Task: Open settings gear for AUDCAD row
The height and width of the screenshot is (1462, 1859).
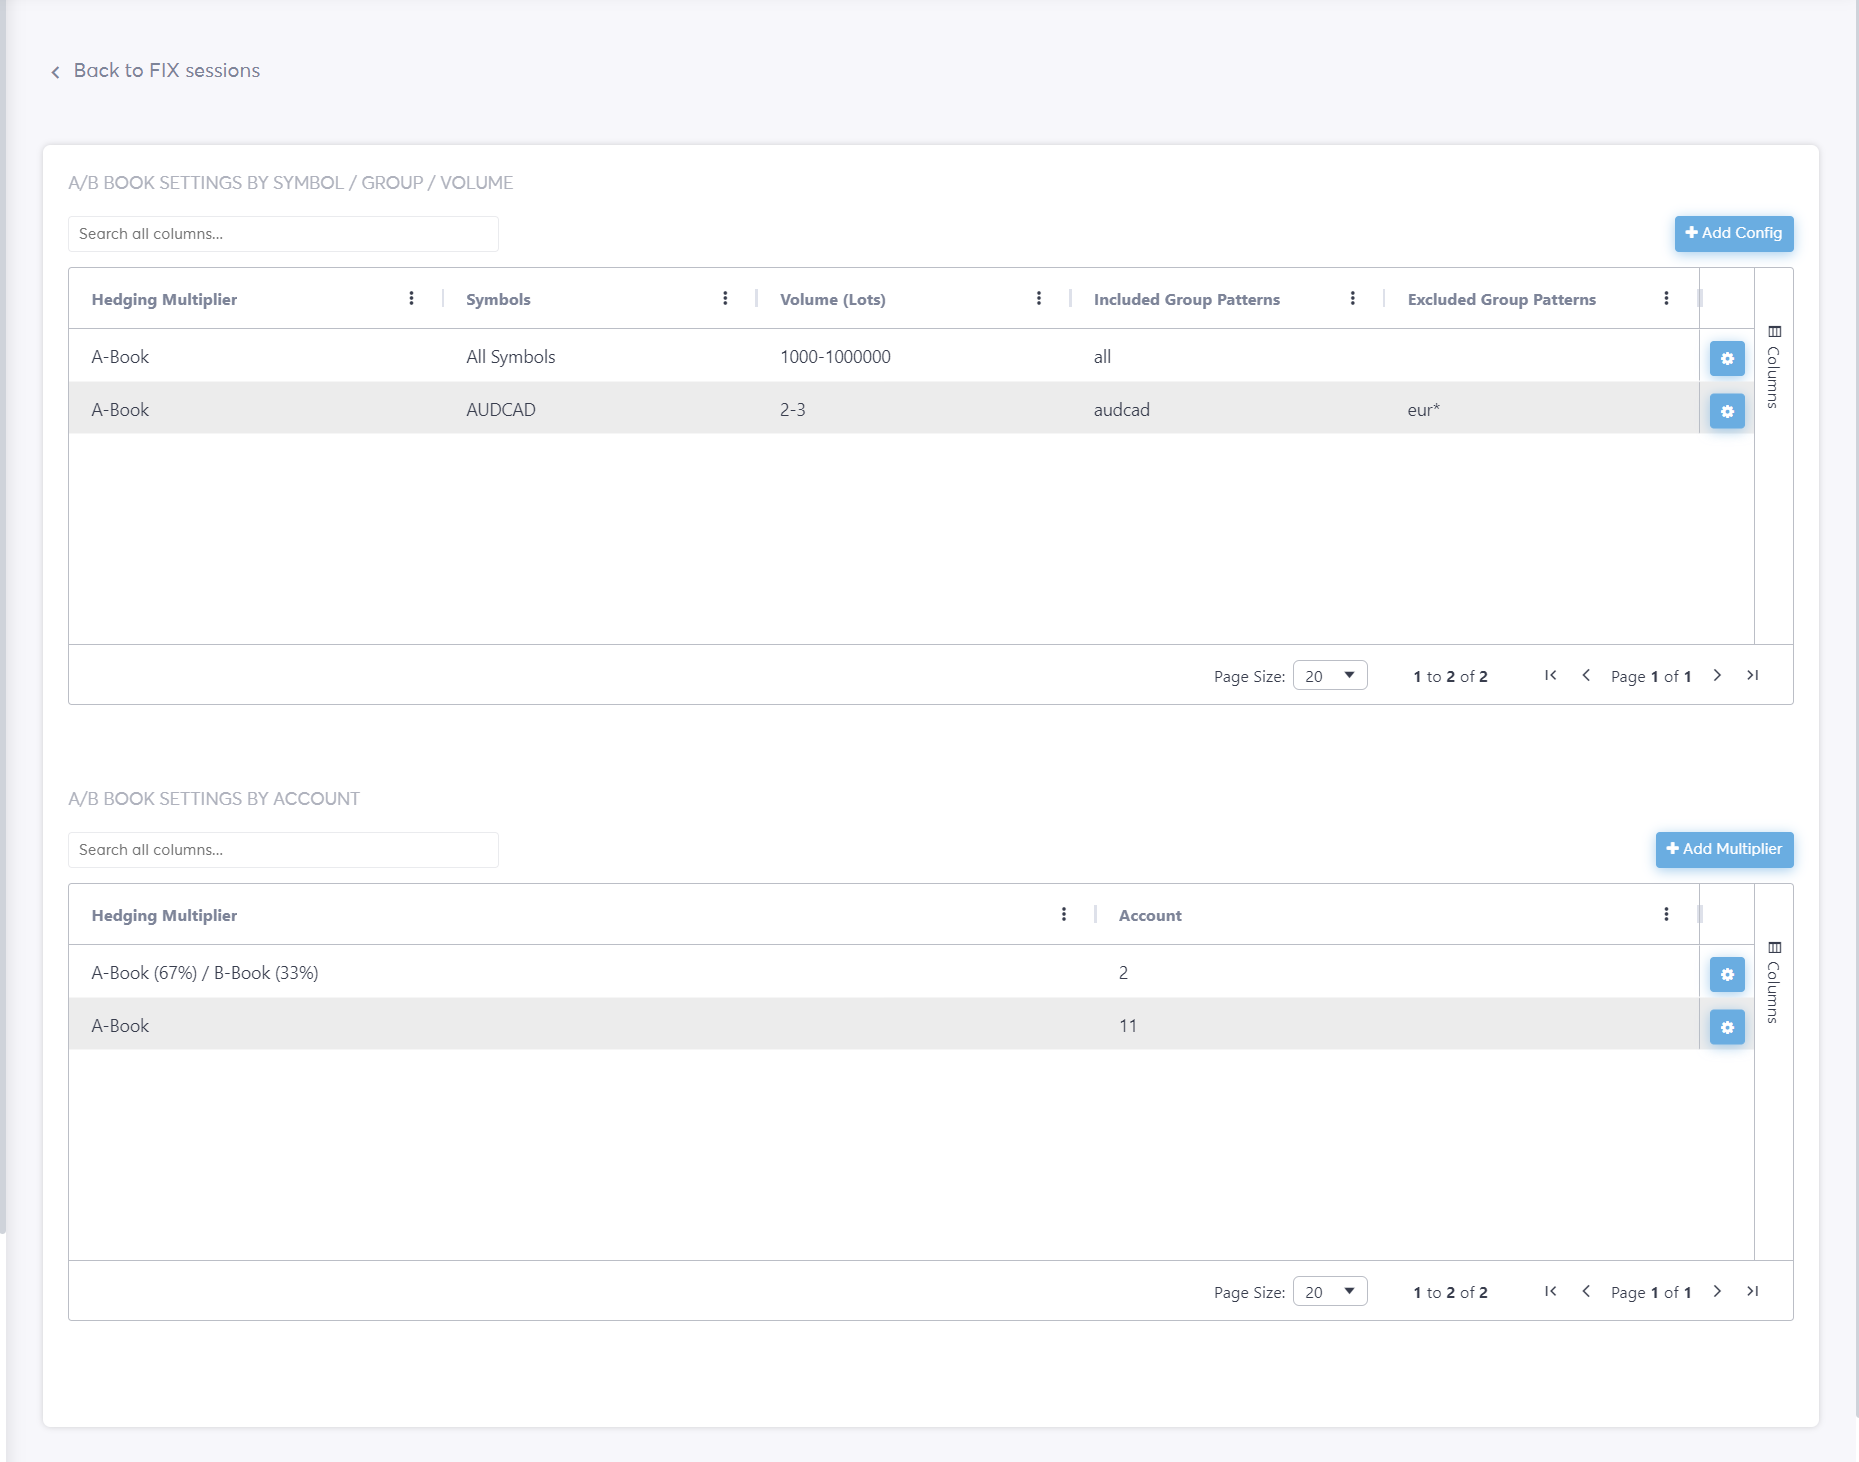Action: tap(1726, 411)
